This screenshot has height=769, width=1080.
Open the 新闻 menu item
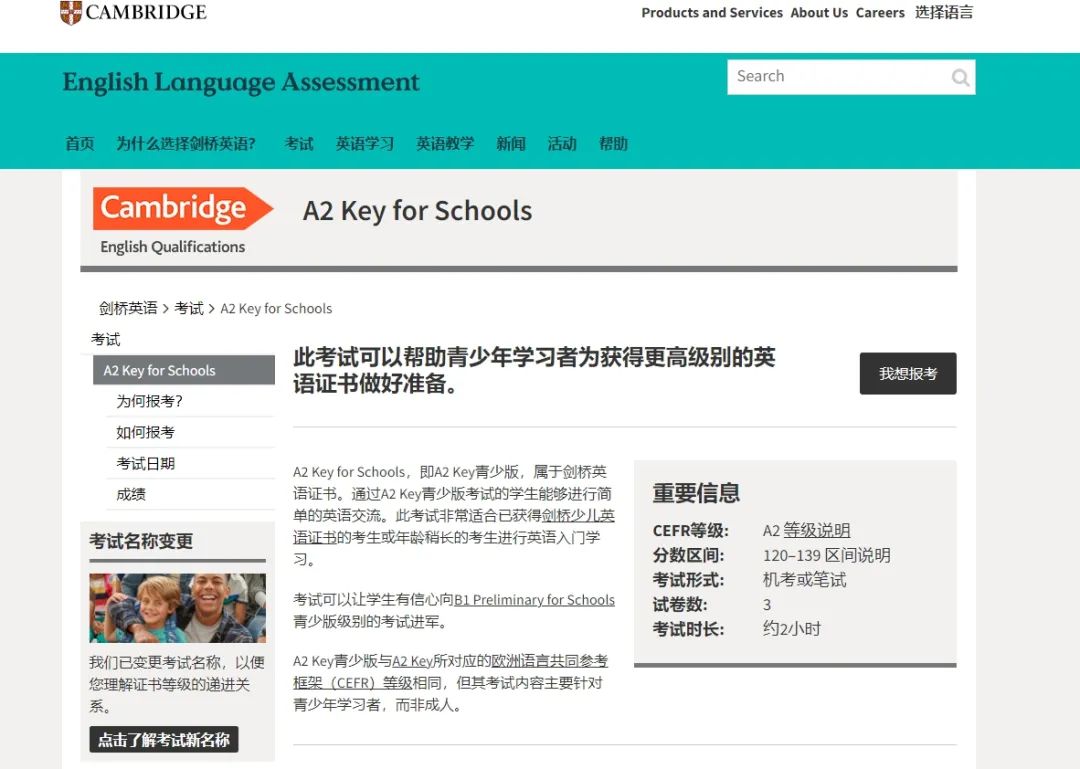[x=510, y=143]
